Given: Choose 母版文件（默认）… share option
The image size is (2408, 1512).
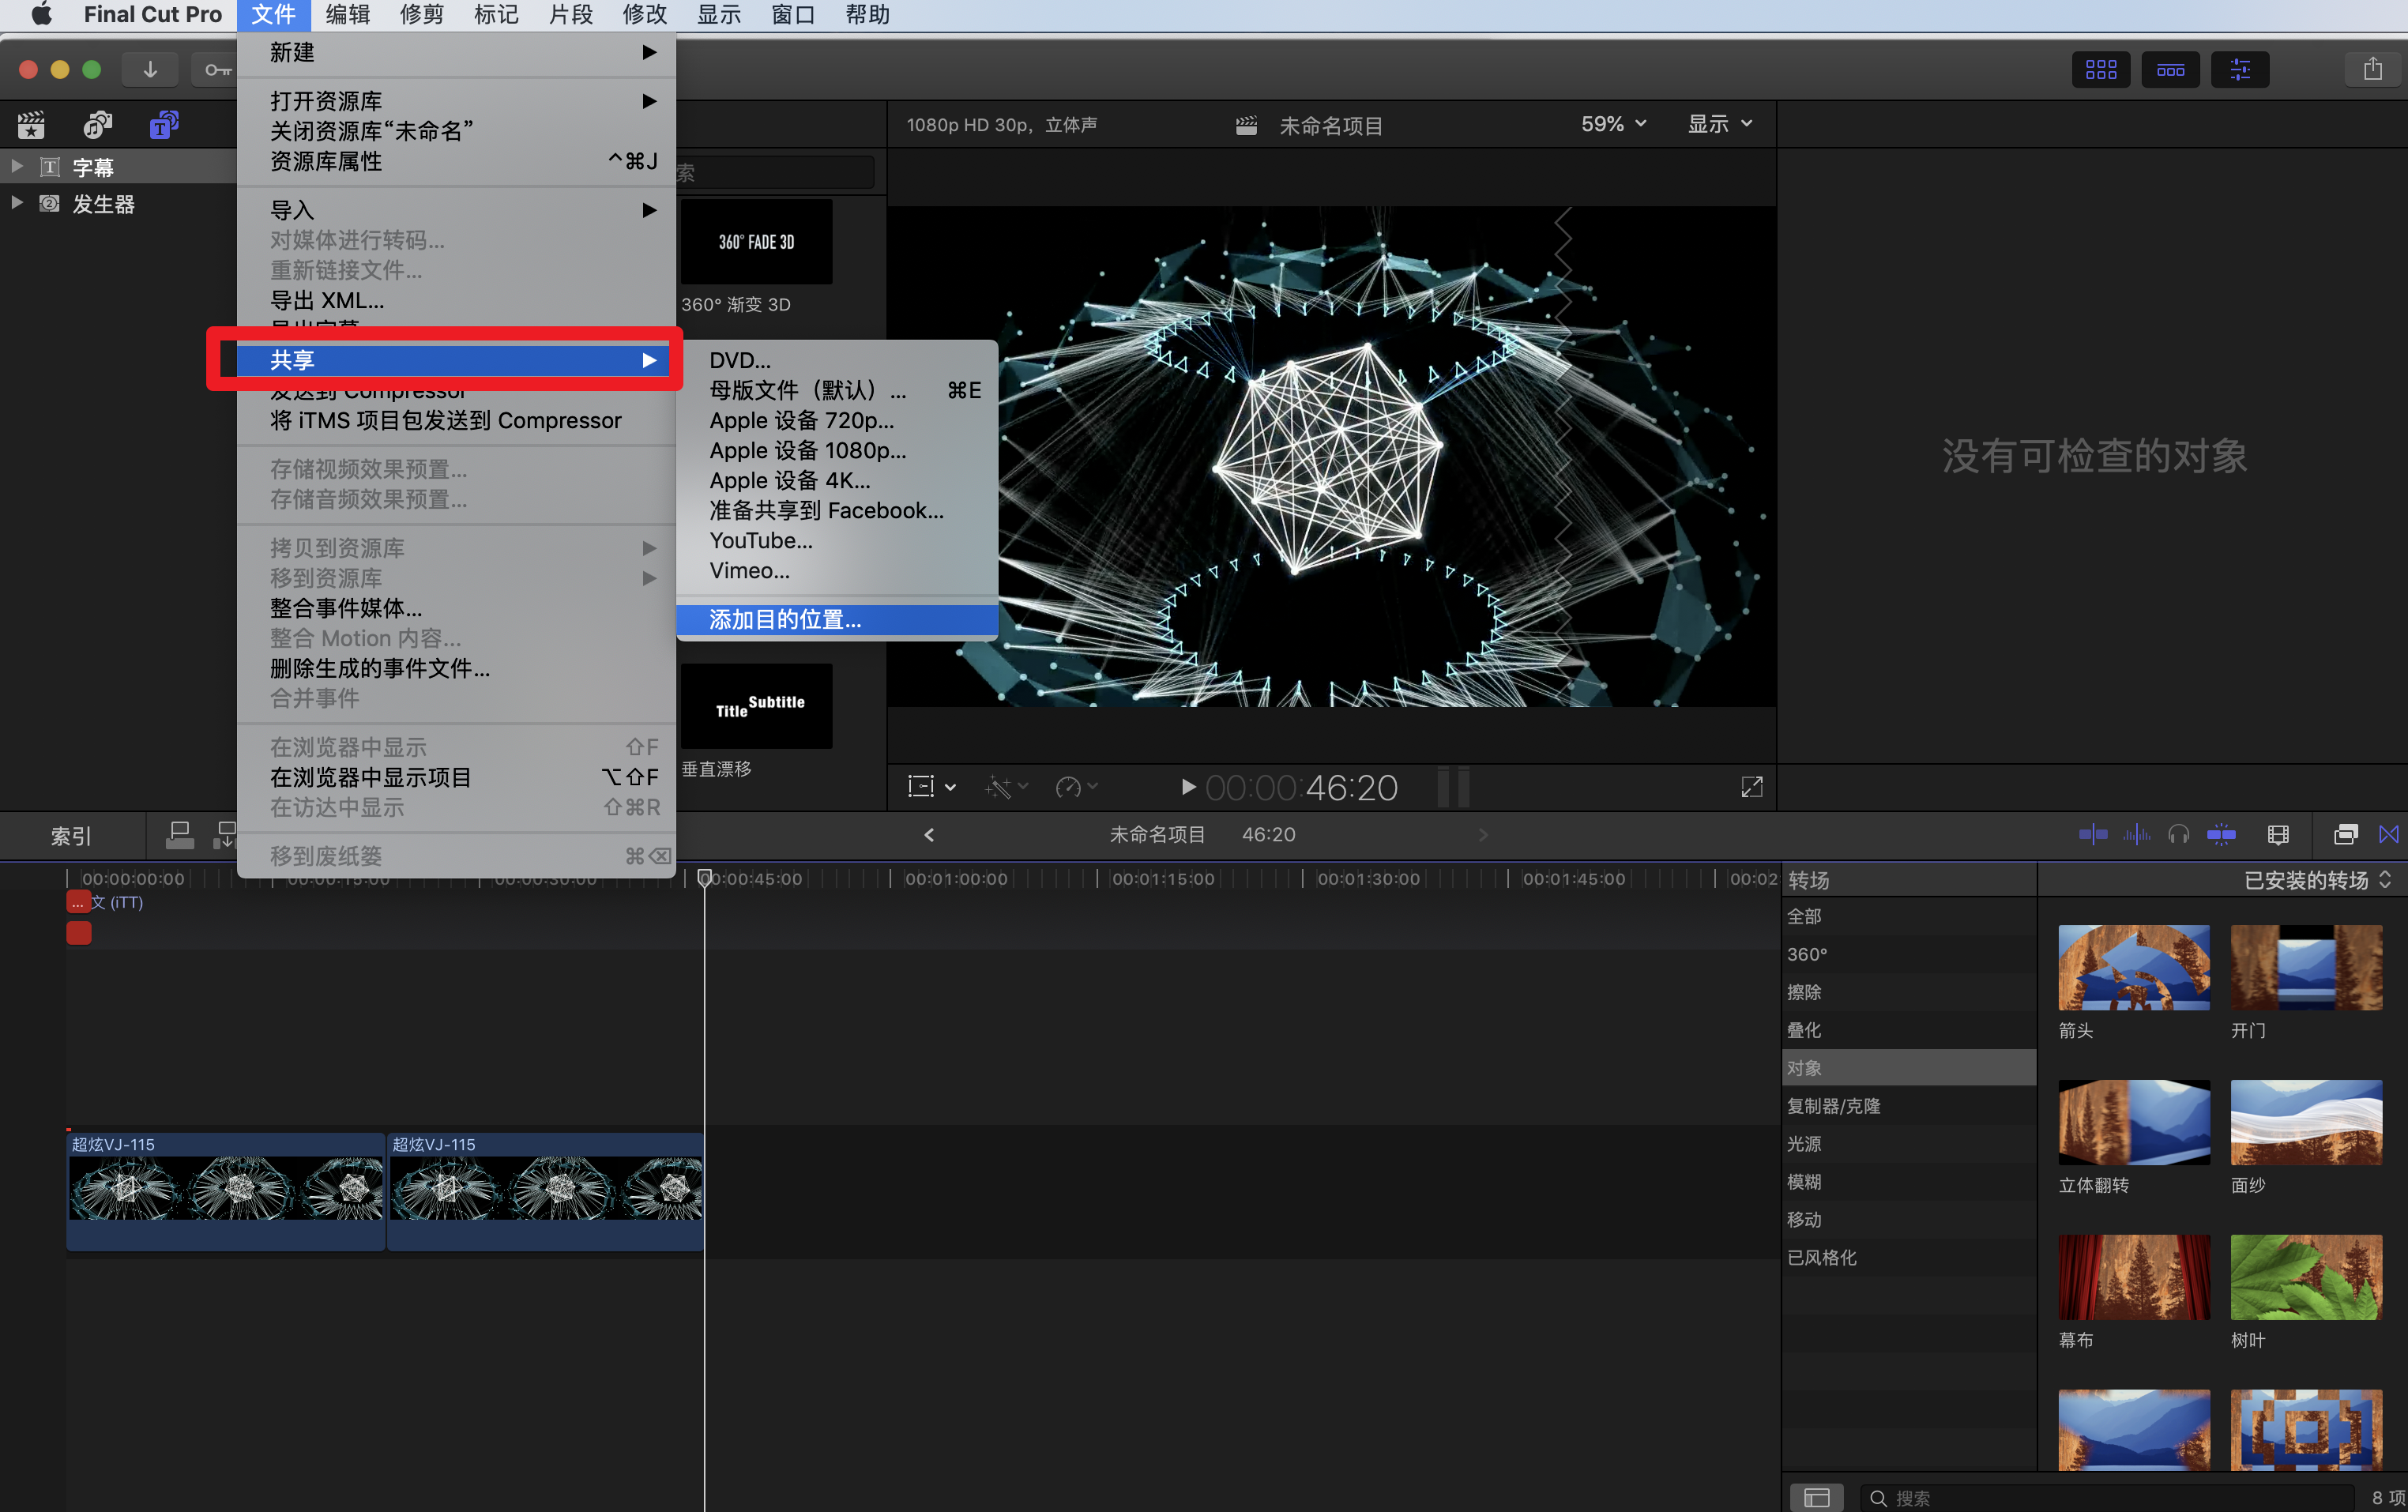Looking at the screenshot, I should 837,390.
